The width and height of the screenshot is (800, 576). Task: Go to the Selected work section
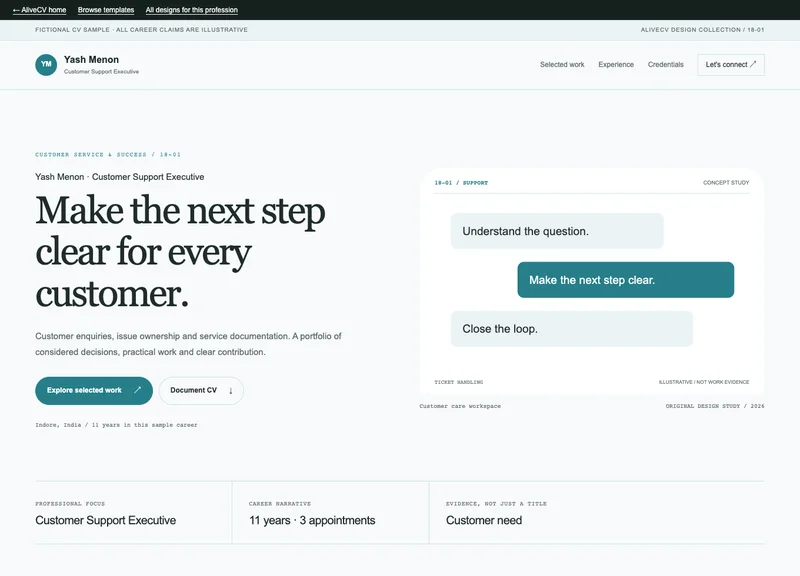[562, 65]
